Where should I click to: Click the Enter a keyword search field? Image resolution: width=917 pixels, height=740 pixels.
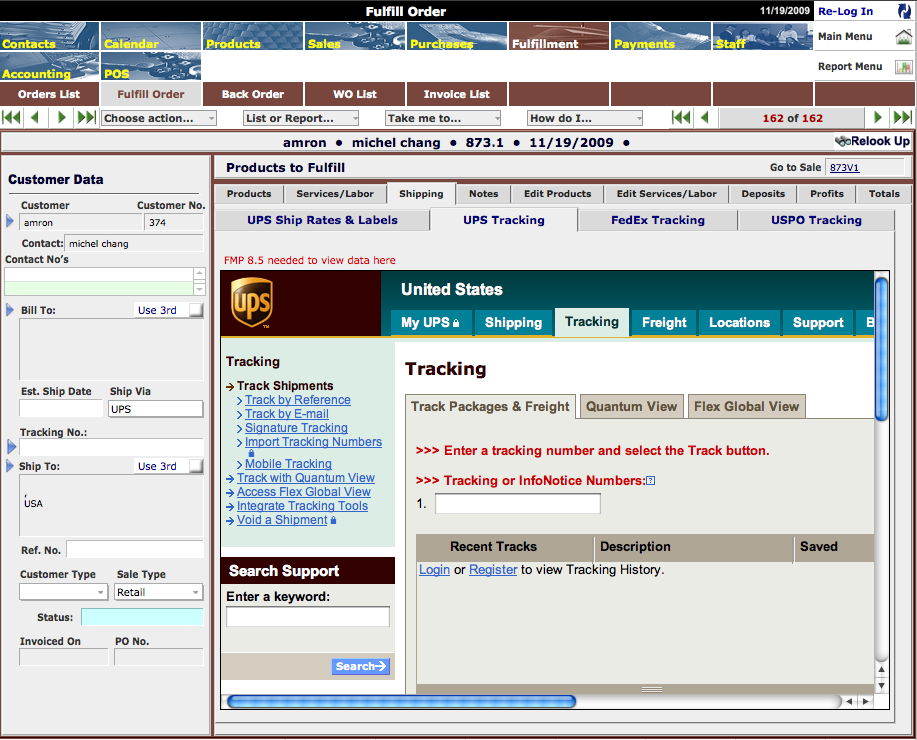coord(308,617)
